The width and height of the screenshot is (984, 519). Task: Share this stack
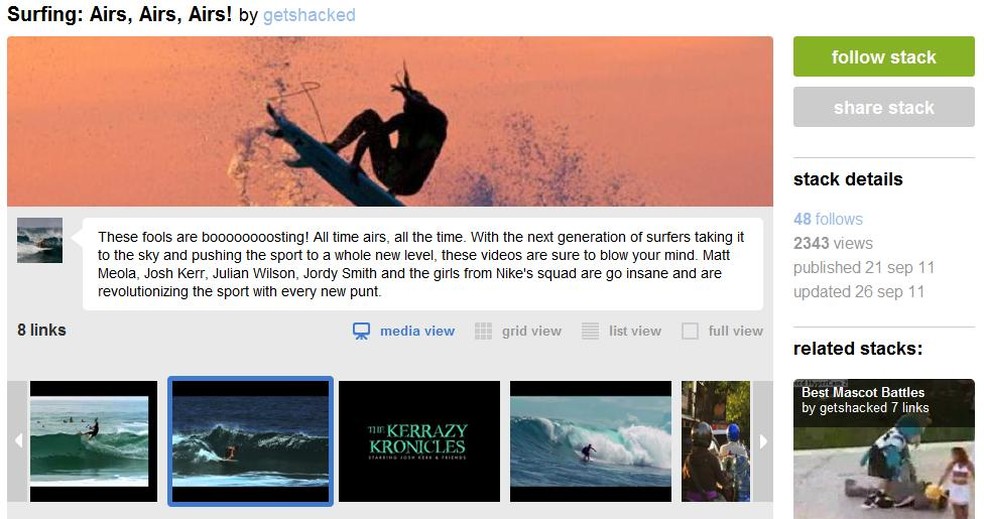(x=884, y=107)
